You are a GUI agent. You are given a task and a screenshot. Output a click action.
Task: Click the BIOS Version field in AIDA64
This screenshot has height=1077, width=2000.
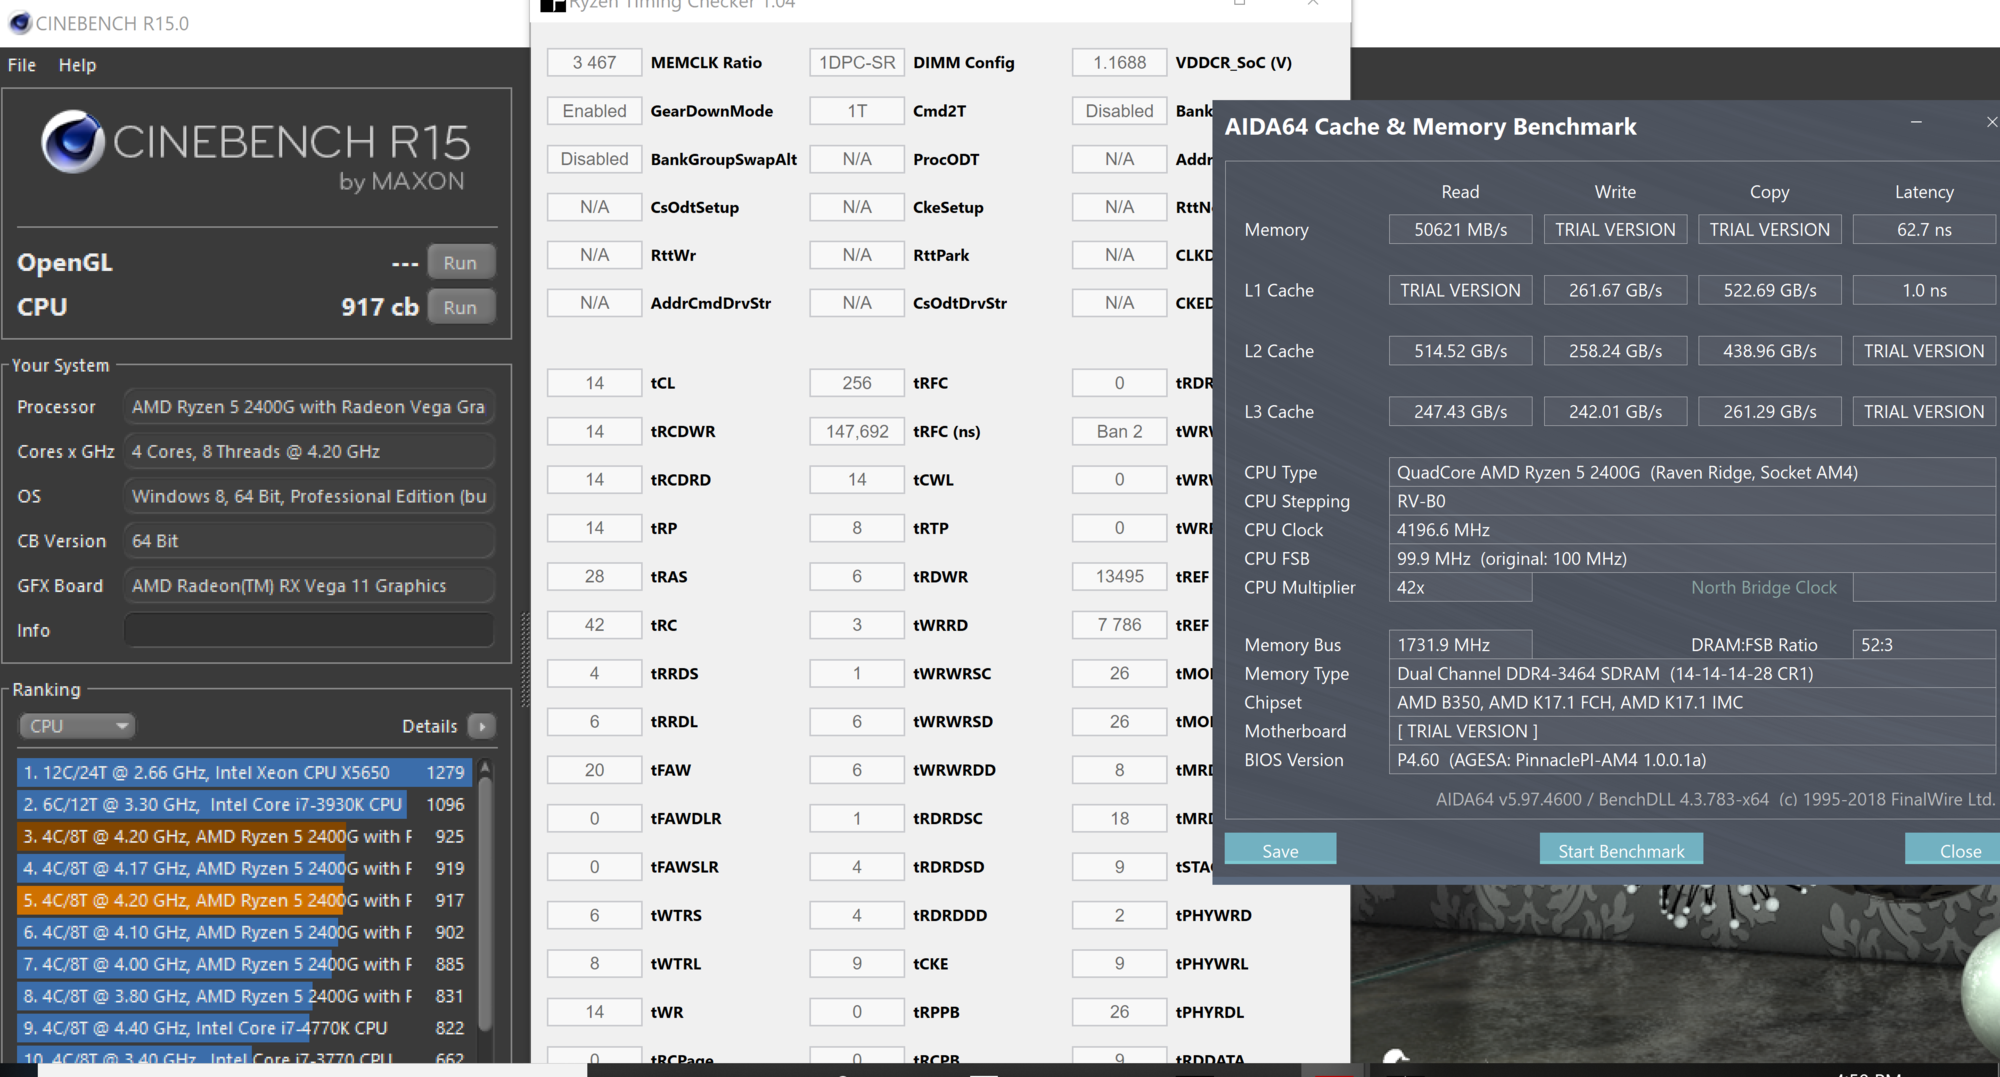(1692, 760)
